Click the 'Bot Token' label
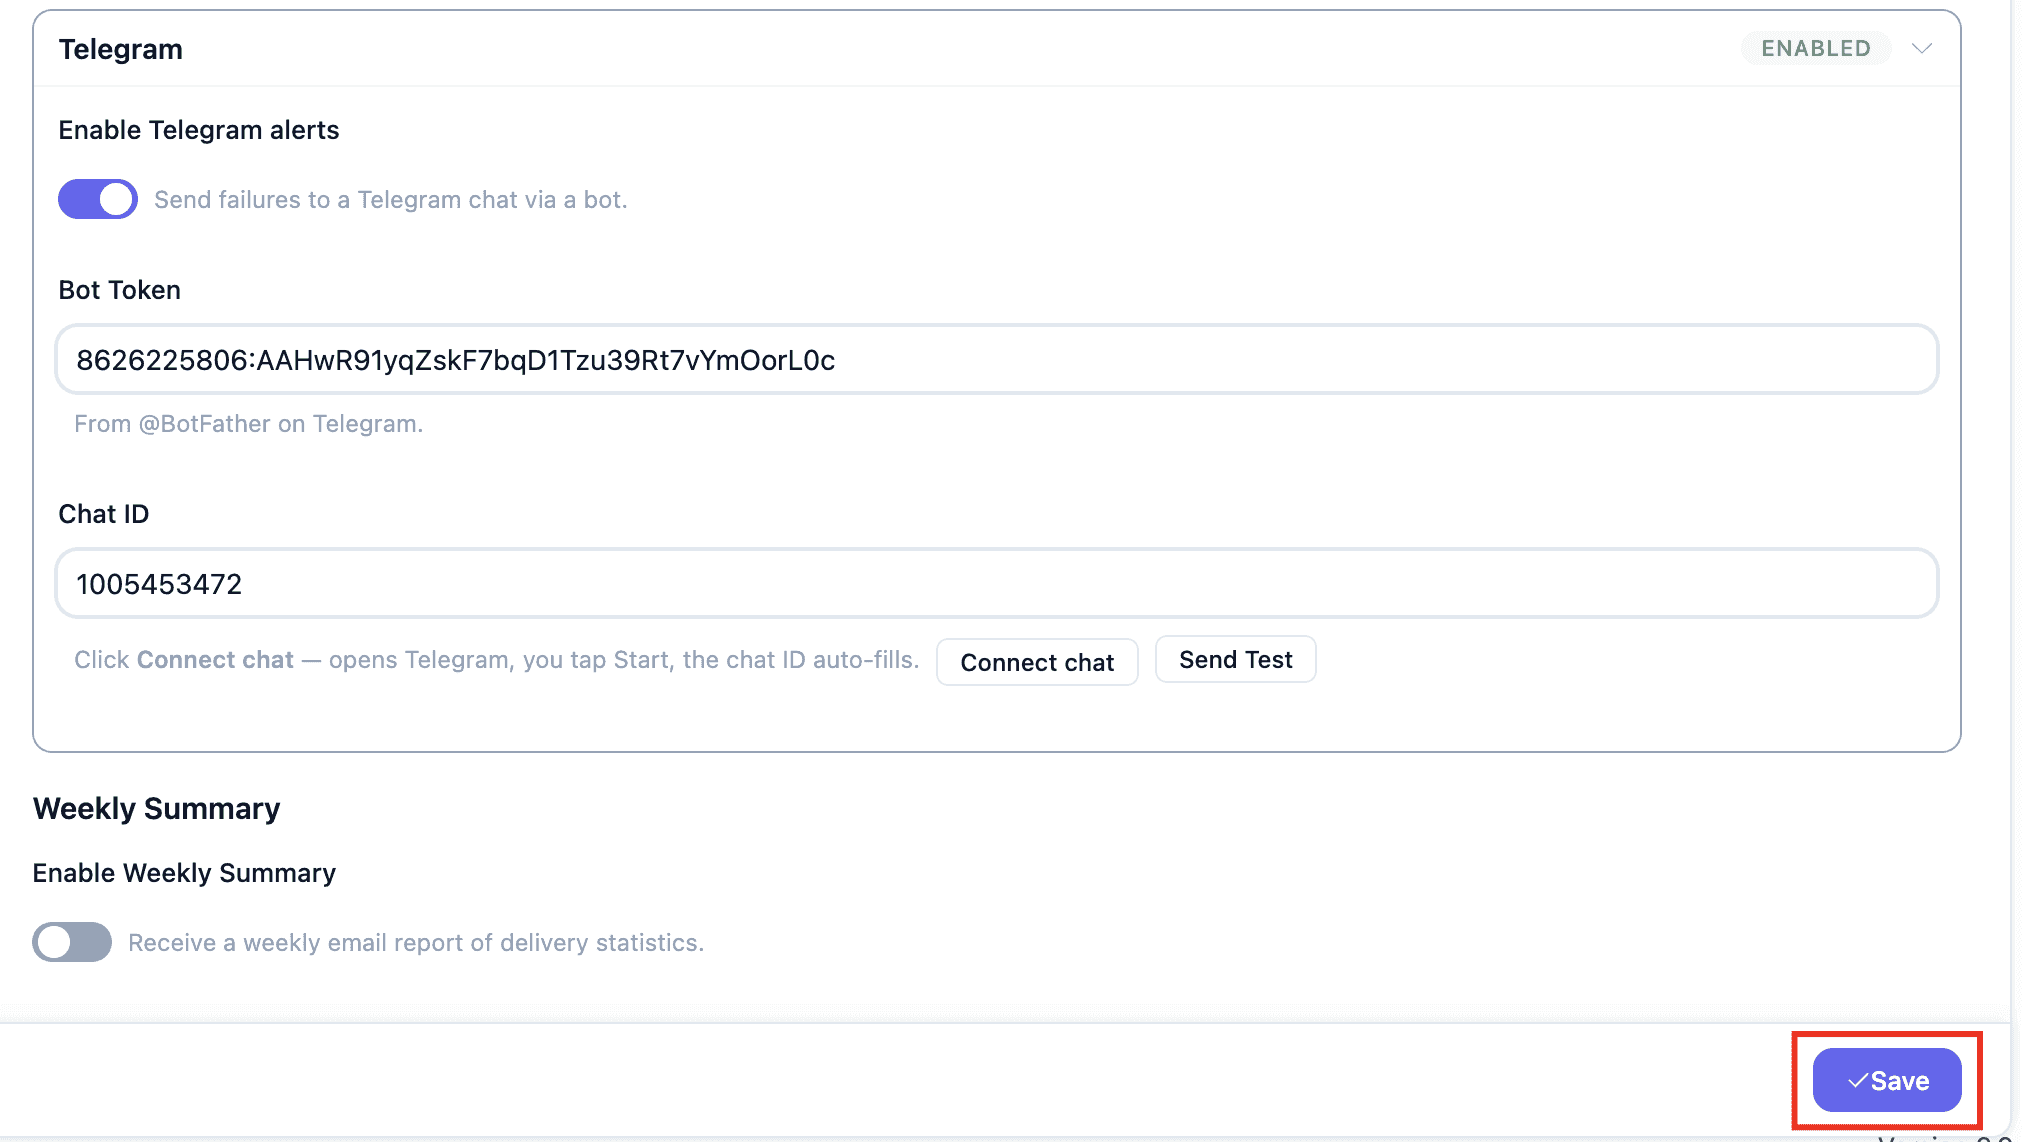The height and width of the screenshot is (1142, 2022). click(x=120, y=290)
